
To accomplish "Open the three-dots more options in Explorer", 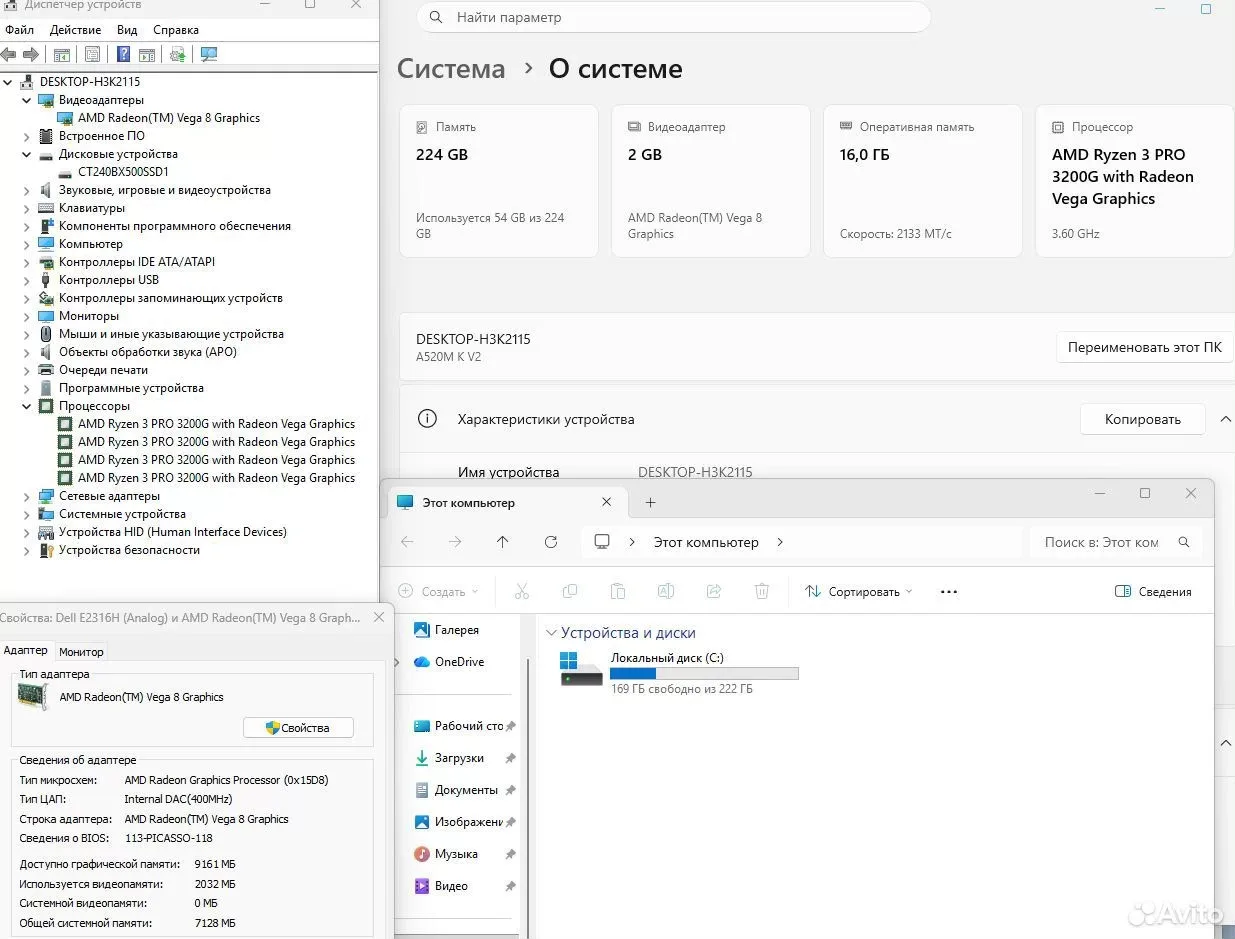I will [x=949, y=592].
